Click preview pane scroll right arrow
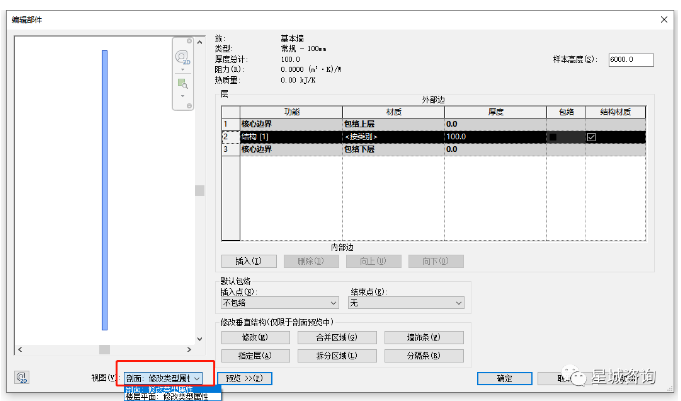681x401 pixels. [x=189, y=349]
